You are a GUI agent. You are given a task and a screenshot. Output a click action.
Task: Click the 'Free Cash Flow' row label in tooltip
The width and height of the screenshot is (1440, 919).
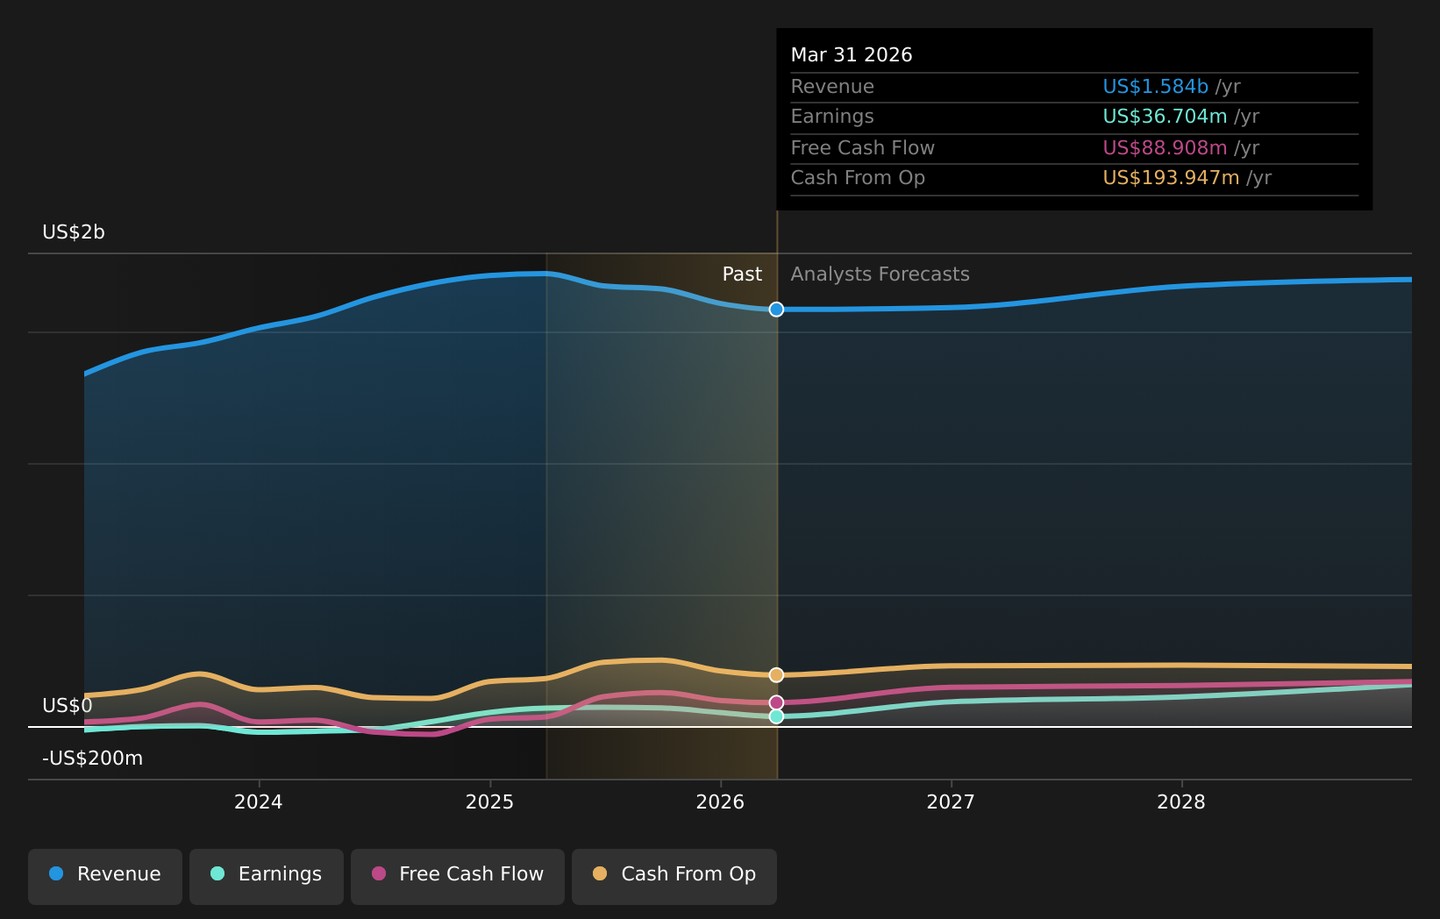tap(863, 148)
